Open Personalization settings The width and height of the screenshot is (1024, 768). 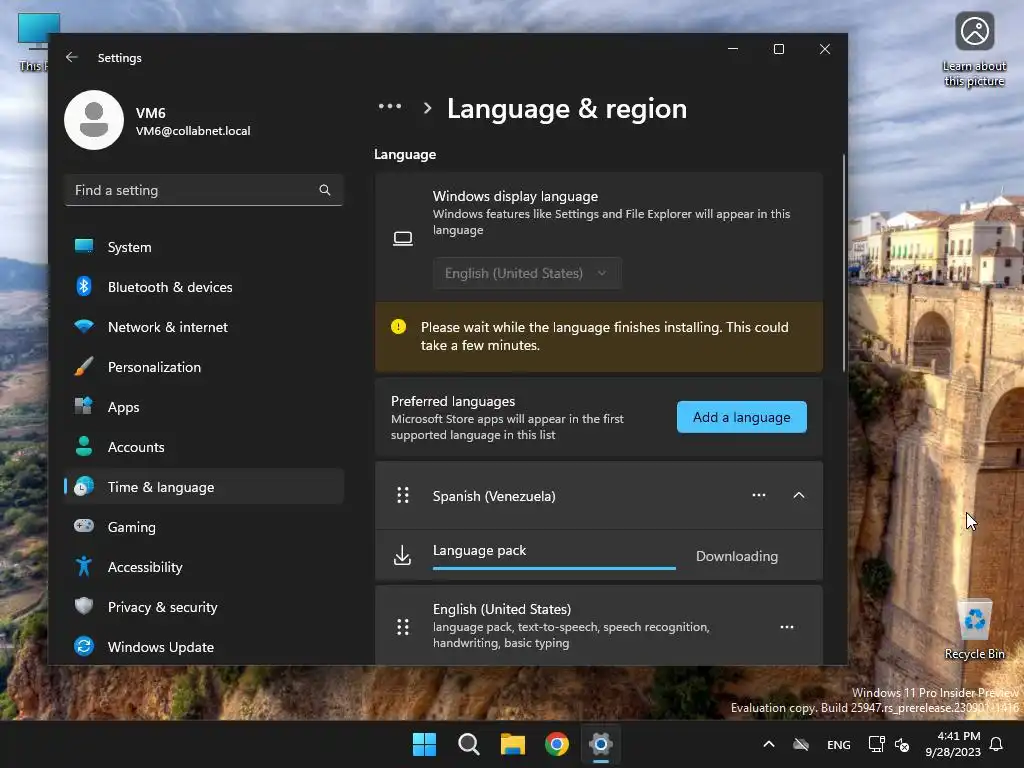click(204, 367)
